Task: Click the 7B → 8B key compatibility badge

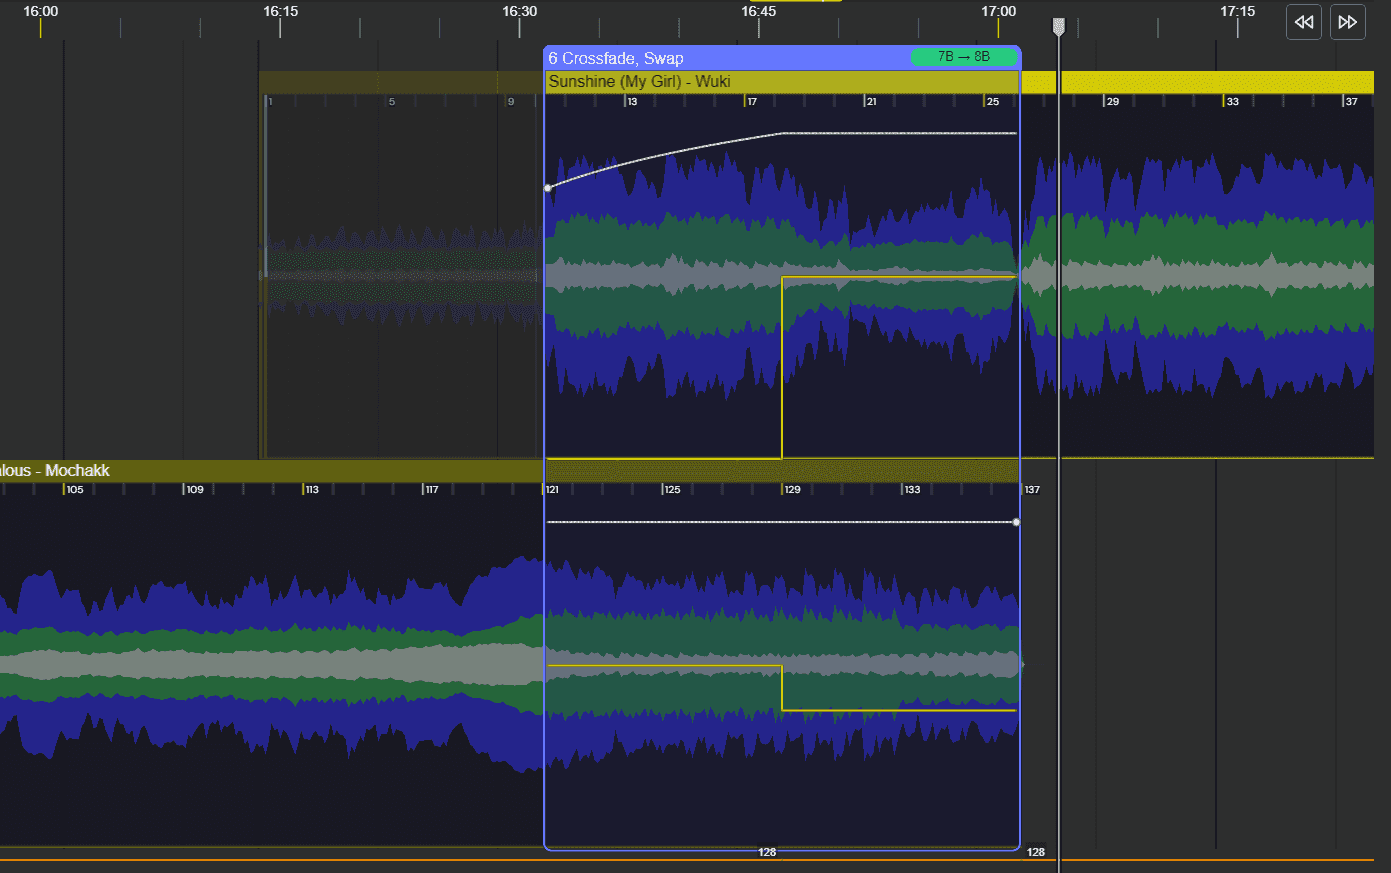Action: click(x=963, y=57)
